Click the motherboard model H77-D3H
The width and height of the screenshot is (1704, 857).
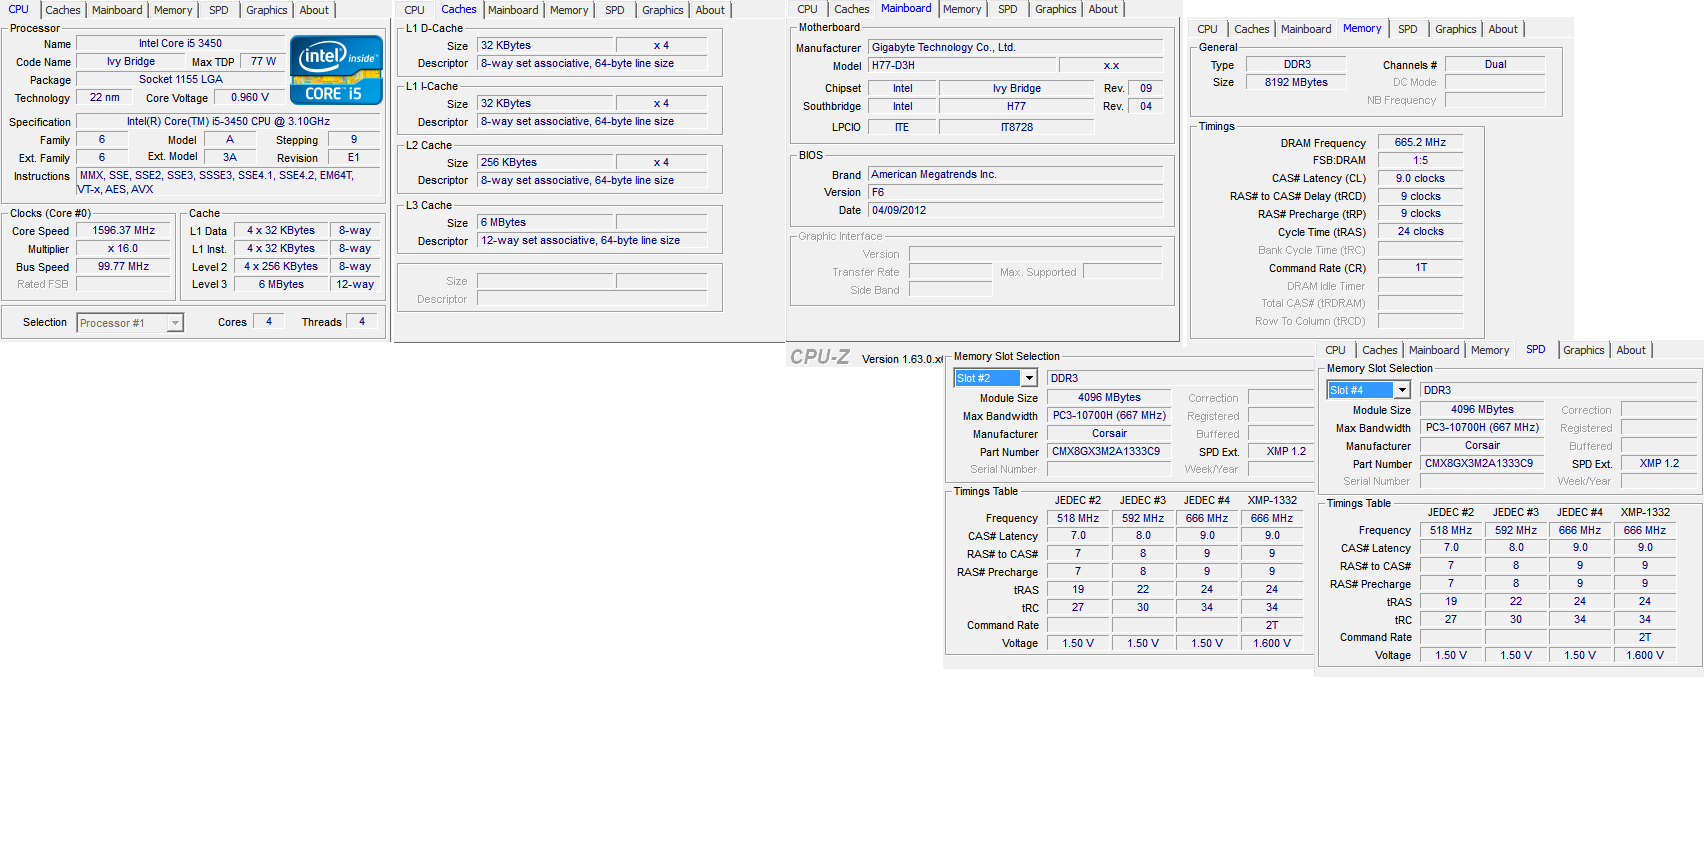(x=961, y=65)
